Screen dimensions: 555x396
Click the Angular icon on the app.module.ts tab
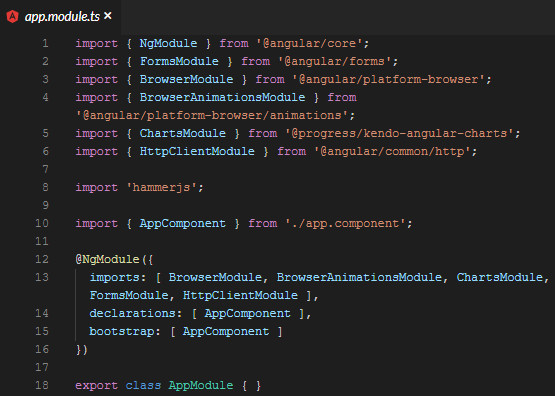[13, 17]
